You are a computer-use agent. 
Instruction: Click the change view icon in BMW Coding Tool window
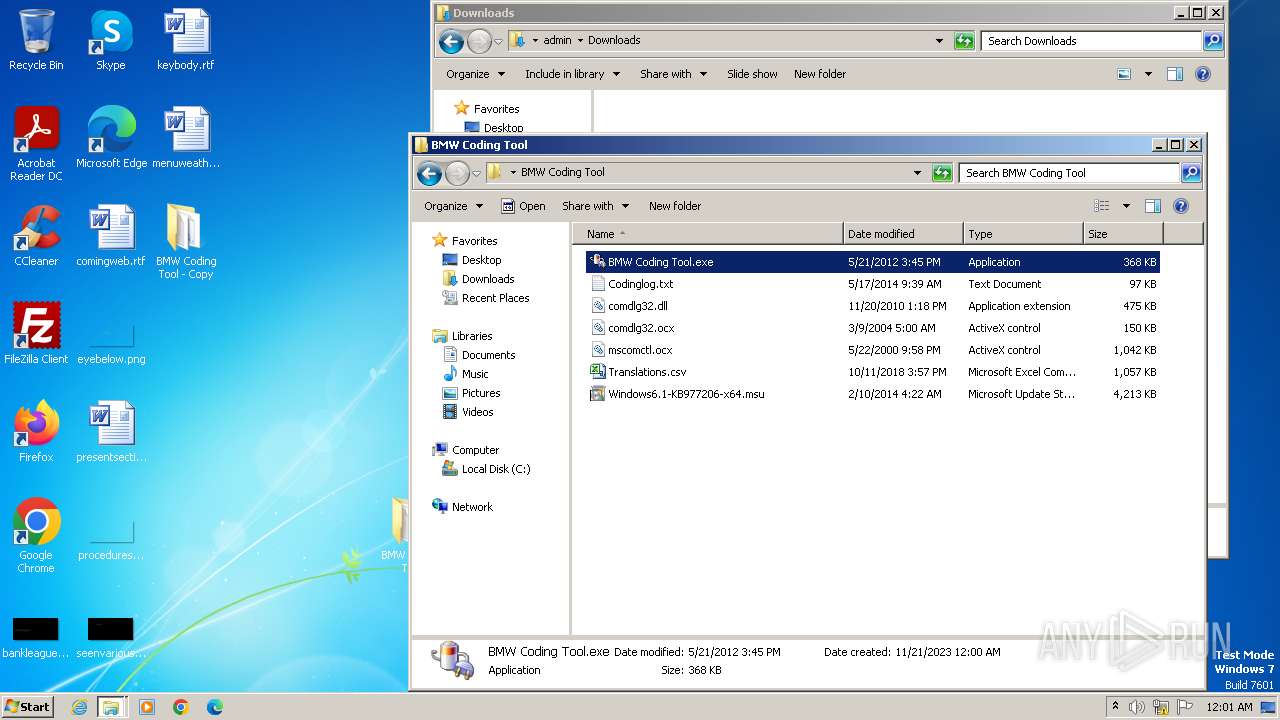[1102, 206]
